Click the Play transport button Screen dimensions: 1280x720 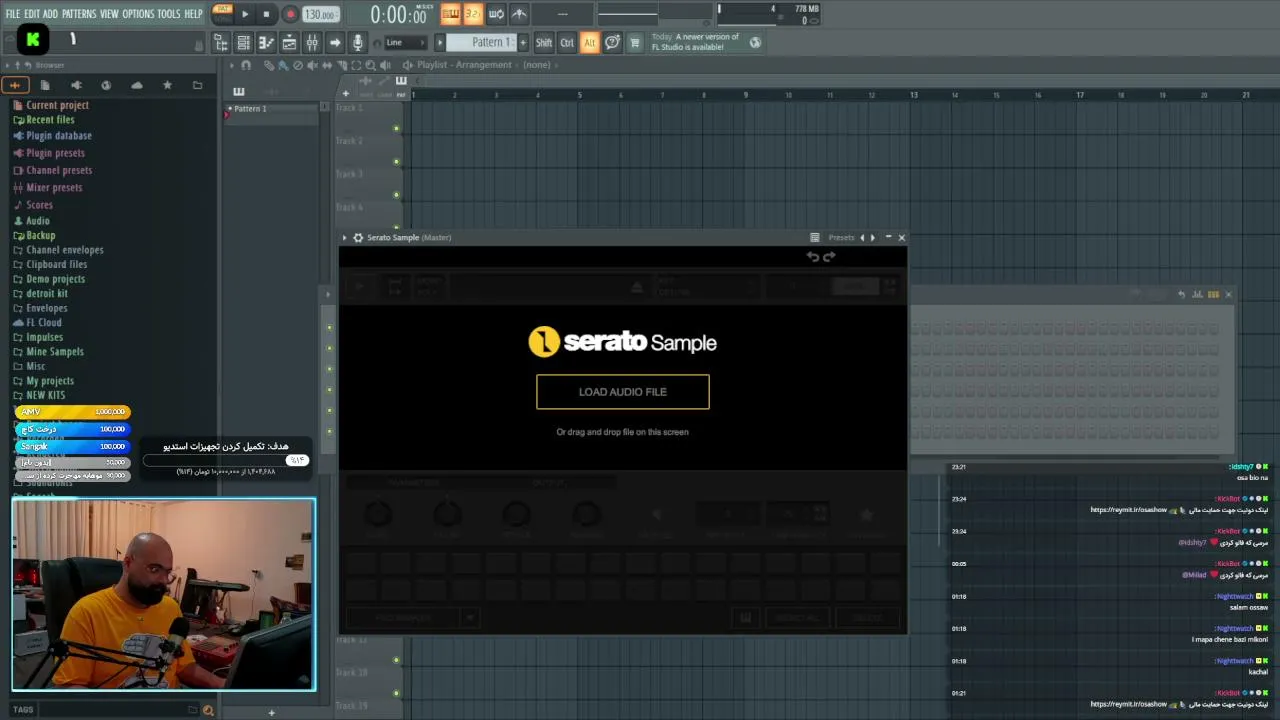pos(245,14)
